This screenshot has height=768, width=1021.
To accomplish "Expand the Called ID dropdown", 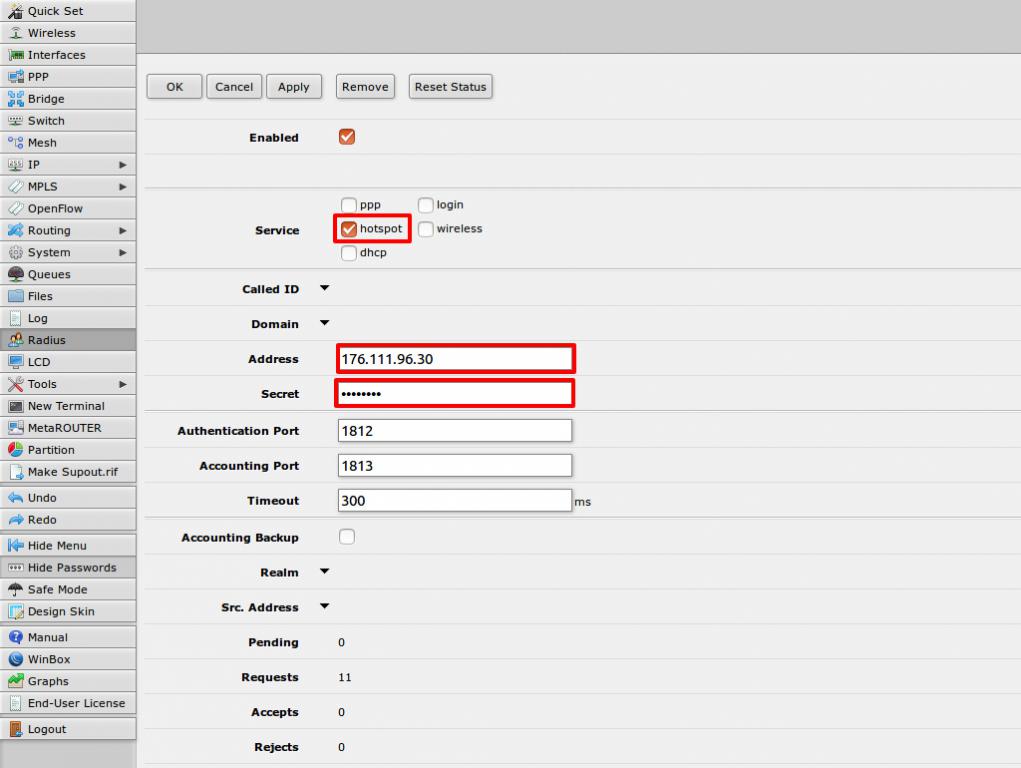I will [x=323, y=288].
